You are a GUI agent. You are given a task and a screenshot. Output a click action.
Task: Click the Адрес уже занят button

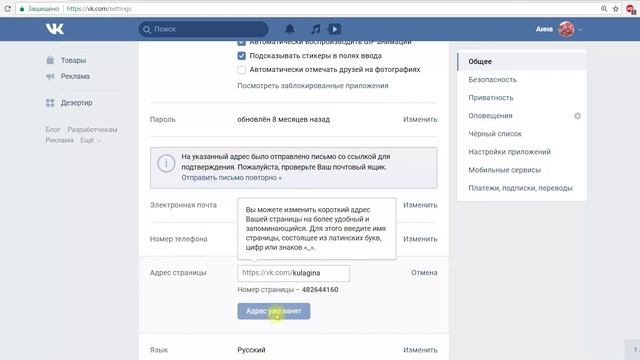click(x=274, y=311)
